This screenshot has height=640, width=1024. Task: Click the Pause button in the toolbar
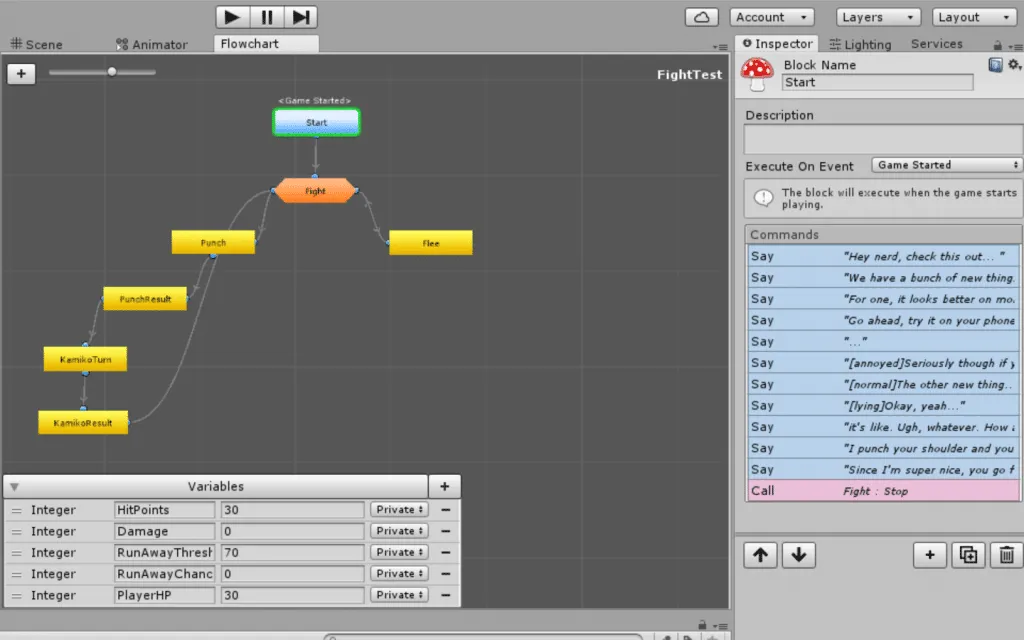(265, 16)
